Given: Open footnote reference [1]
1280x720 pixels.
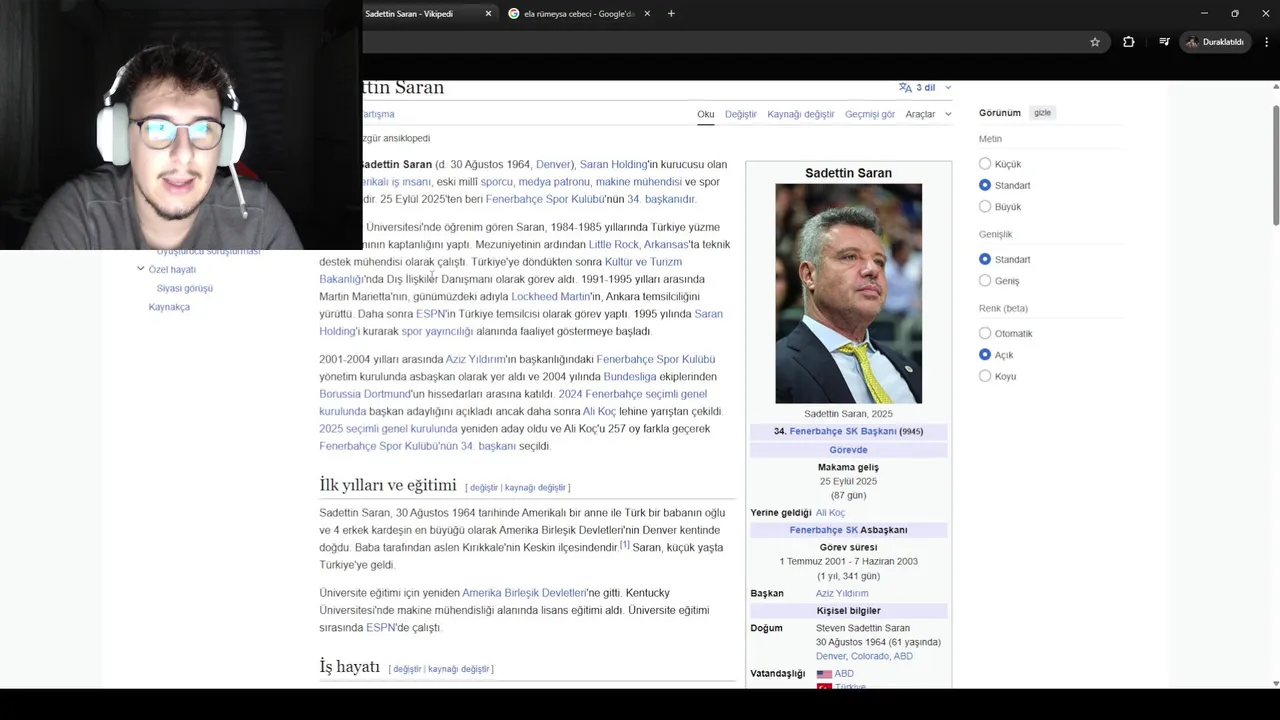Looking at the screenshot, I should [x=624, y=545].
